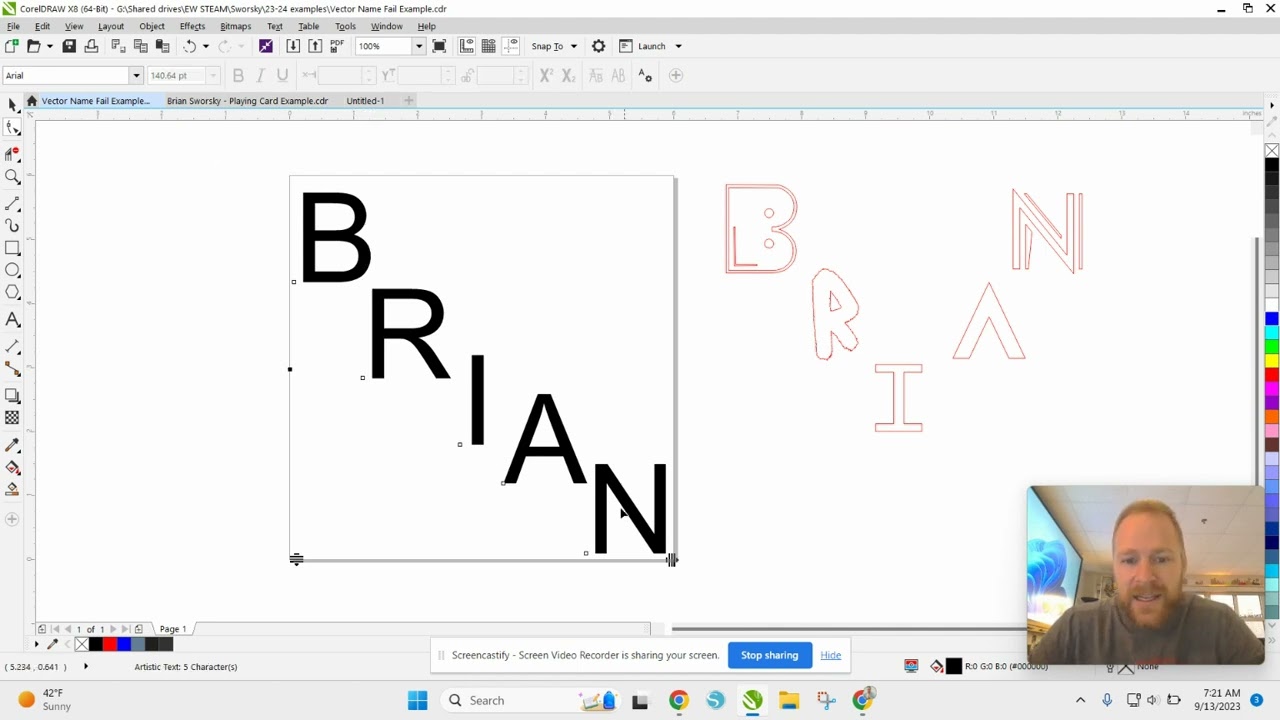Image resolution: width=1280 pixels, height=720 pixels.
Task: Open the Windows Start menu
Action: [x=417, y=700]
